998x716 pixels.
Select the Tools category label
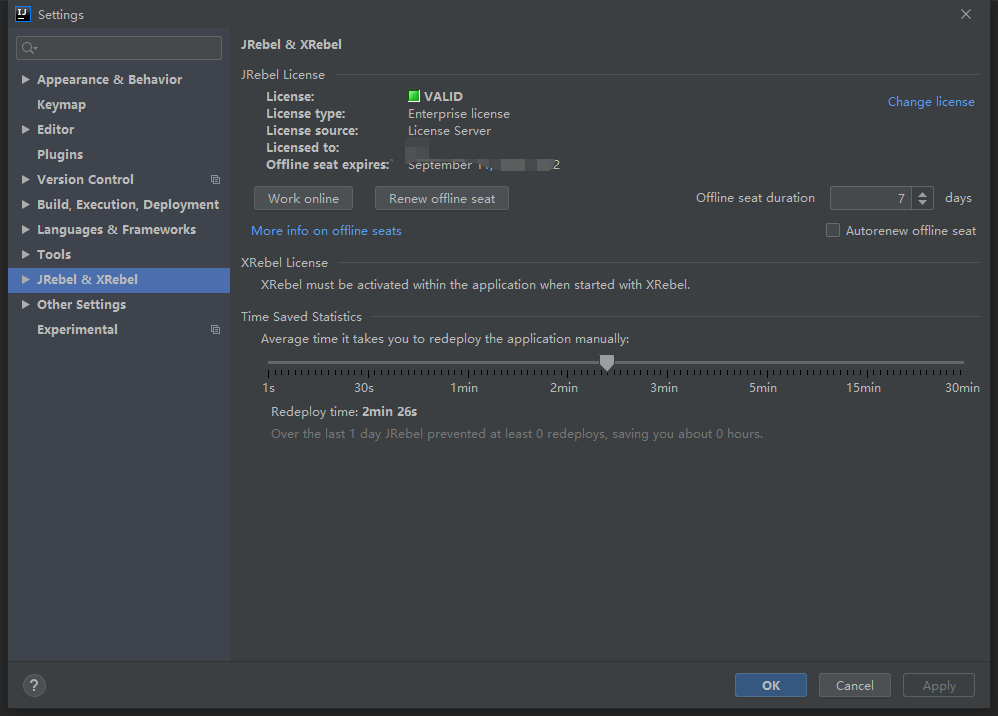pos(54,255)
